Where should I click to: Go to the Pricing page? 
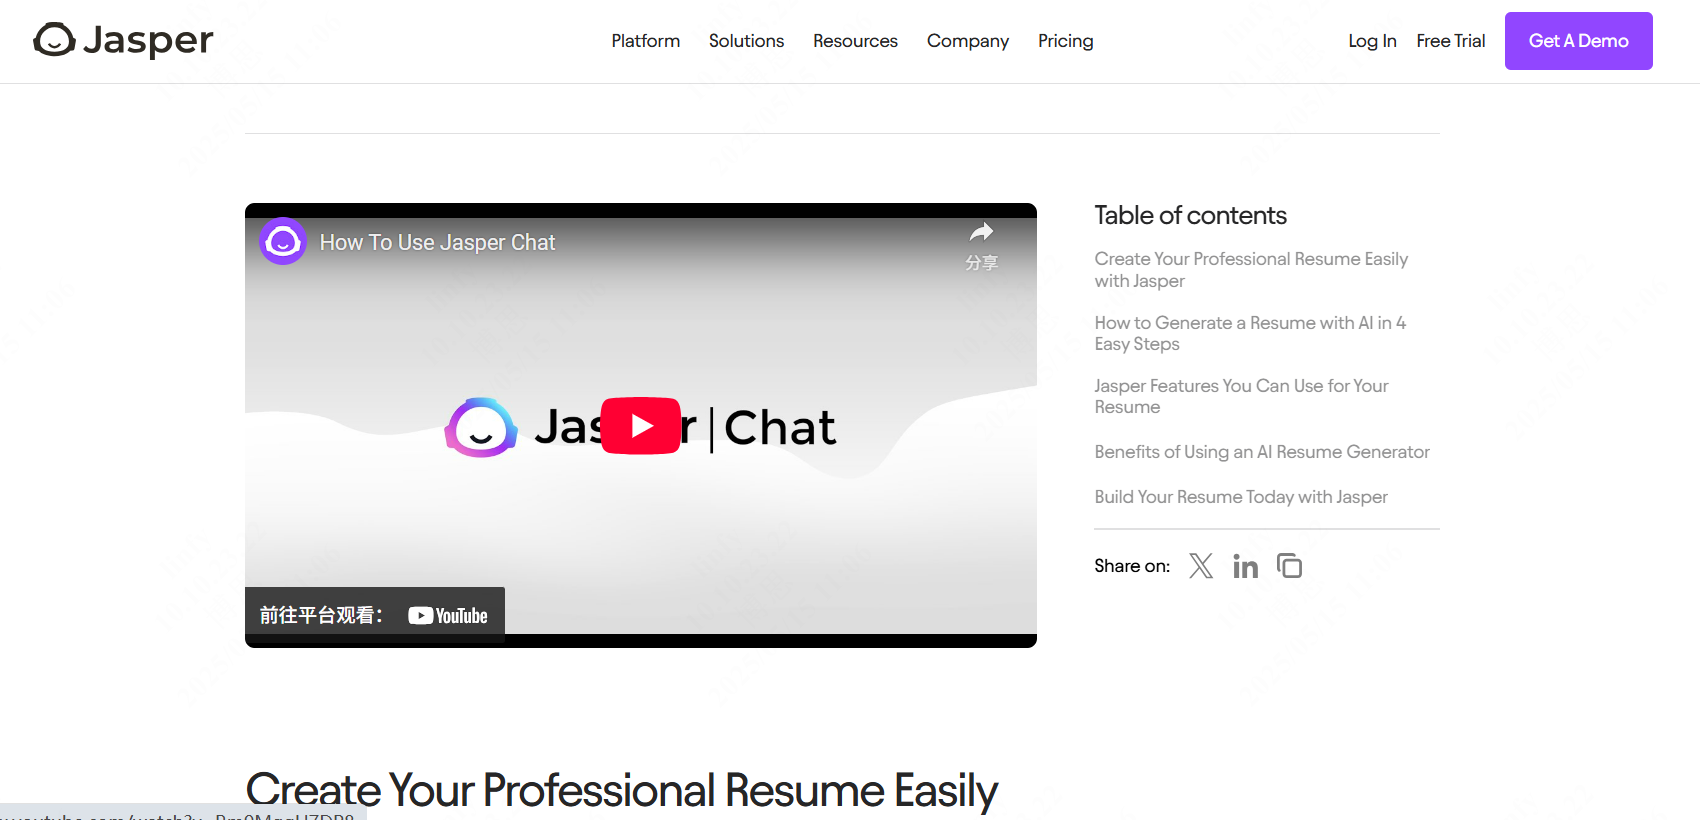(x=1065, y=41)
